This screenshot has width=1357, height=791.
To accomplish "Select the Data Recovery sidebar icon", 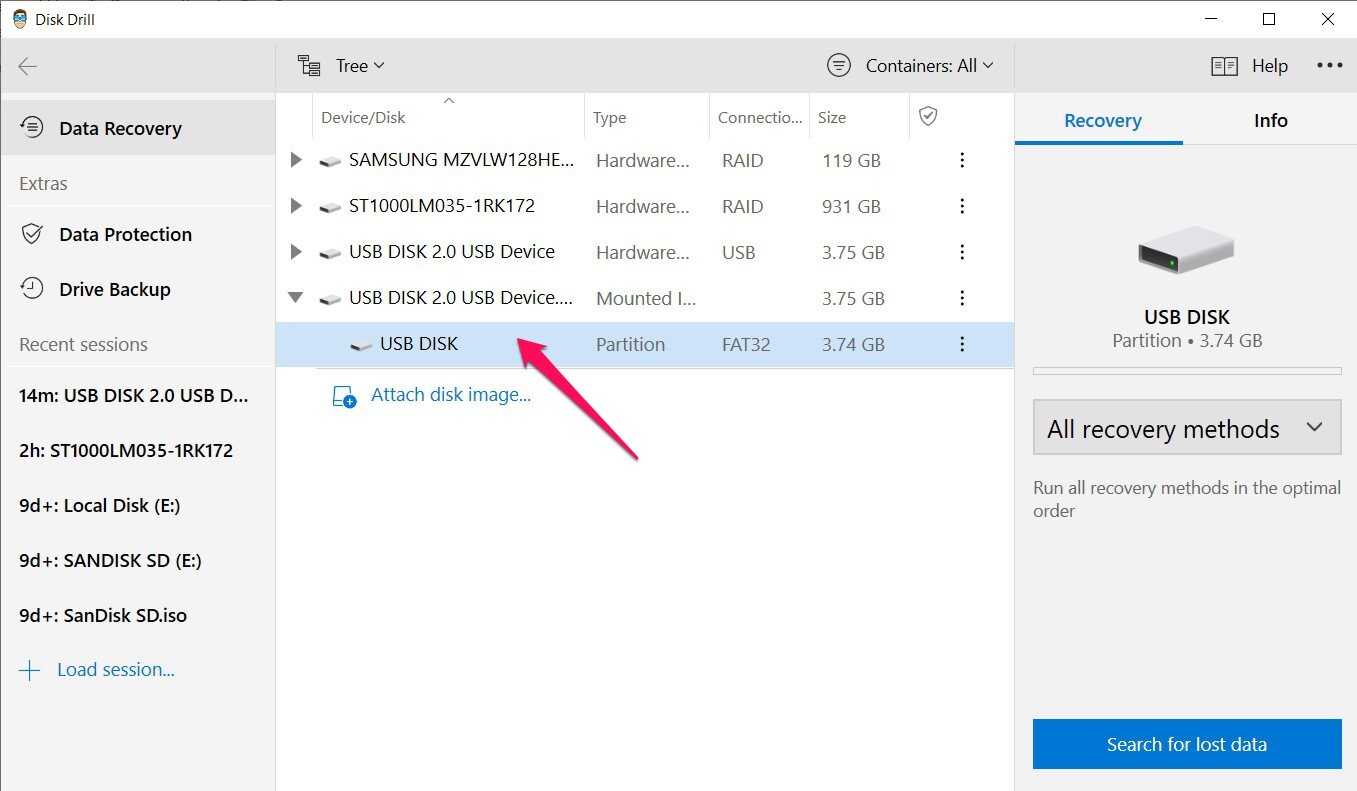I will pos(33,127).
